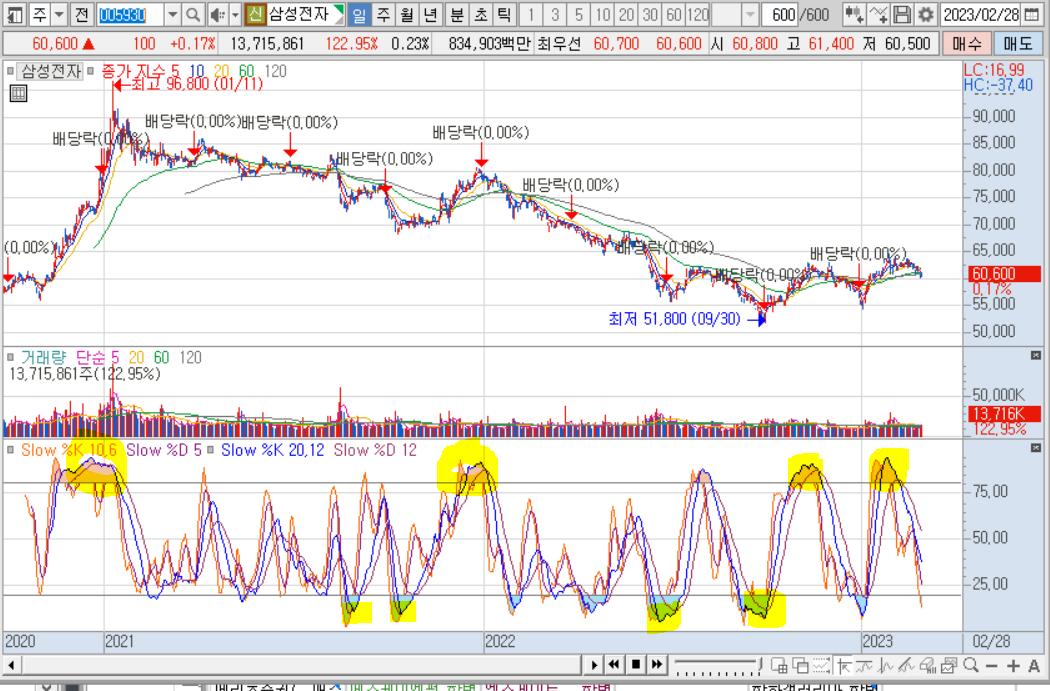Click the zoom-in plus icon at bottom right

pyautogui.click(x=1013, y=663)
